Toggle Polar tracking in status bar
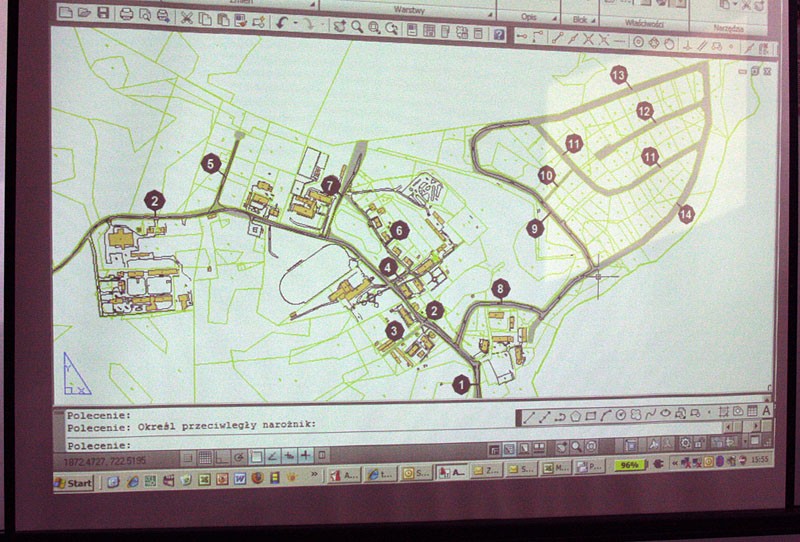800x542 pixels. point(239,457)
